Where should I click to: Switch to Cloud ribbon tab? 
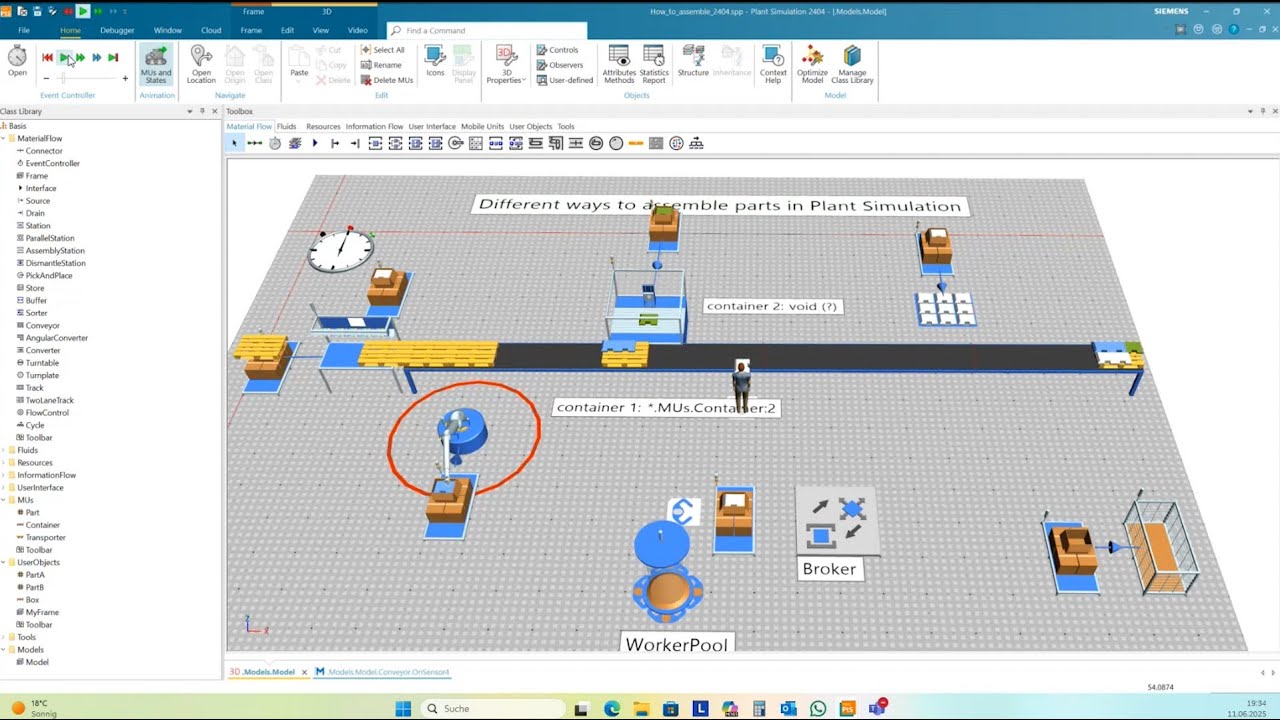pos(211,30)
